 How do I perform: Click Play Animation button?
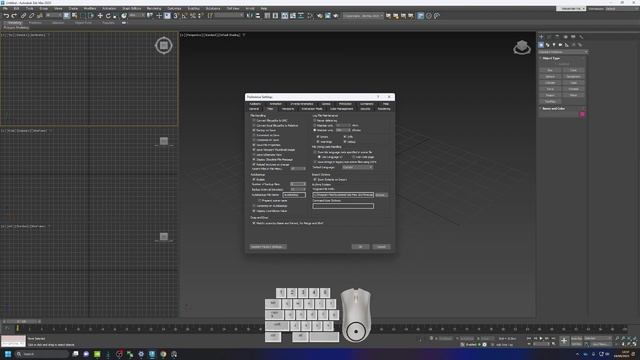point(541,338)
